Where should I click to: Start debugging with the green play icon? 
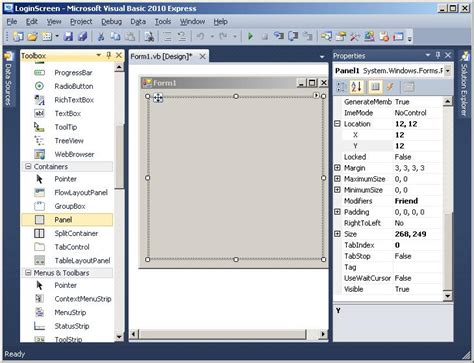pyautogui.click(x=250, y=36)
